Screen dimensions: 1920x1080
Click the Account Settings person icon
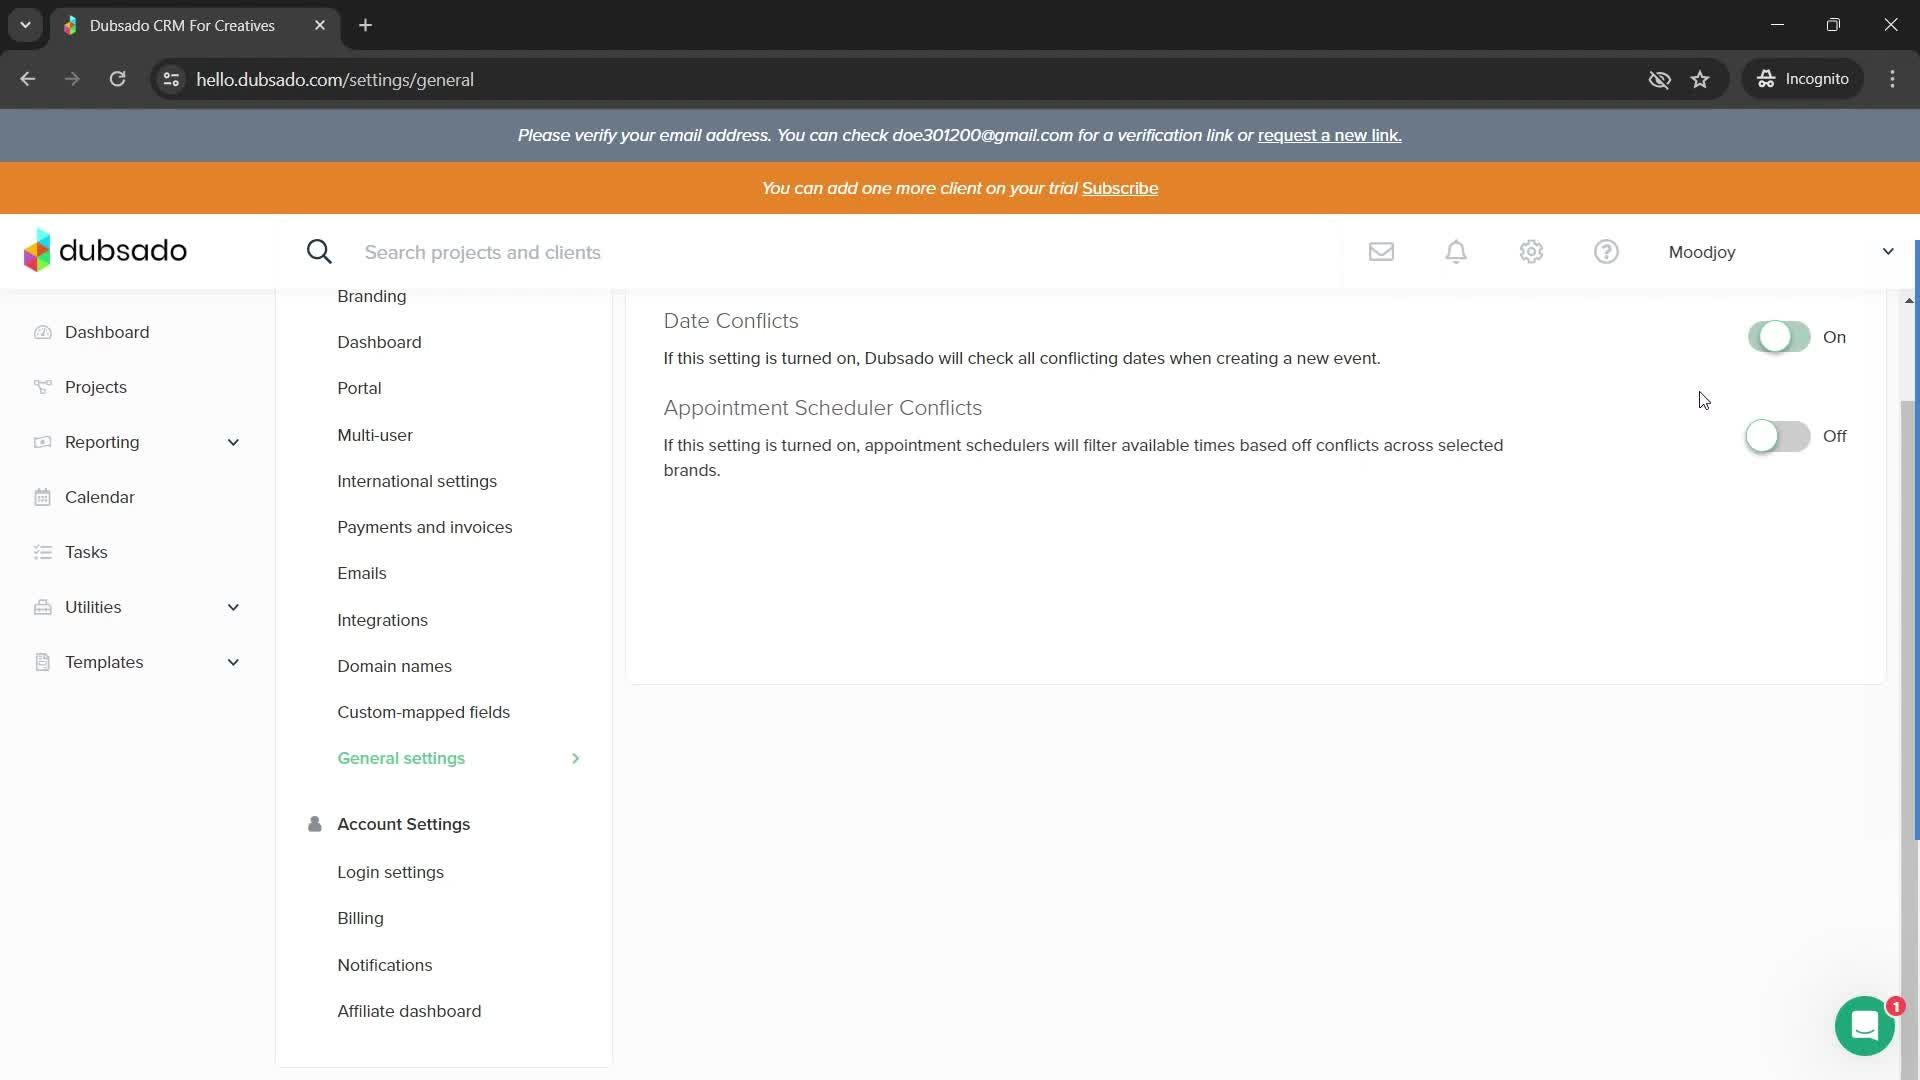314,824
